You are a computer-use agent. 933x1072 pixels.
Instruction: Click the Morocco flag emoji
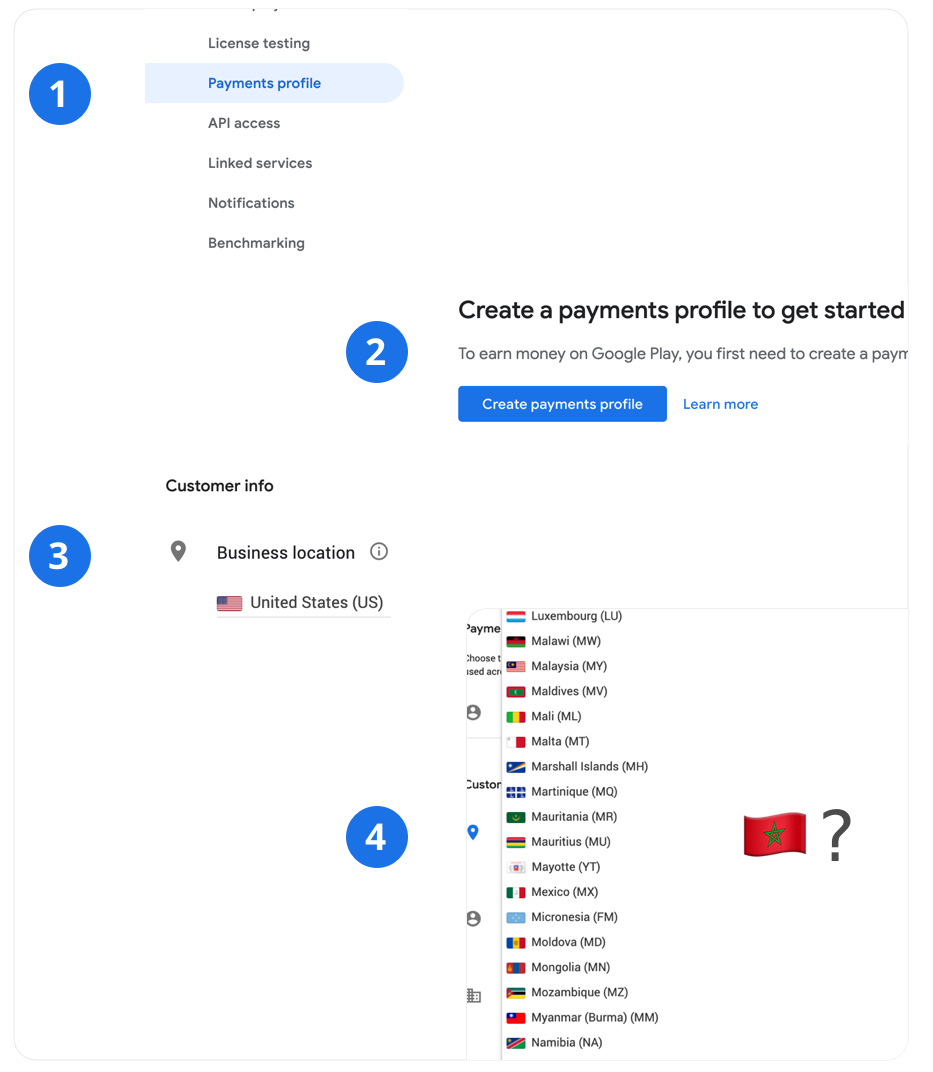[x=774, y=834]
